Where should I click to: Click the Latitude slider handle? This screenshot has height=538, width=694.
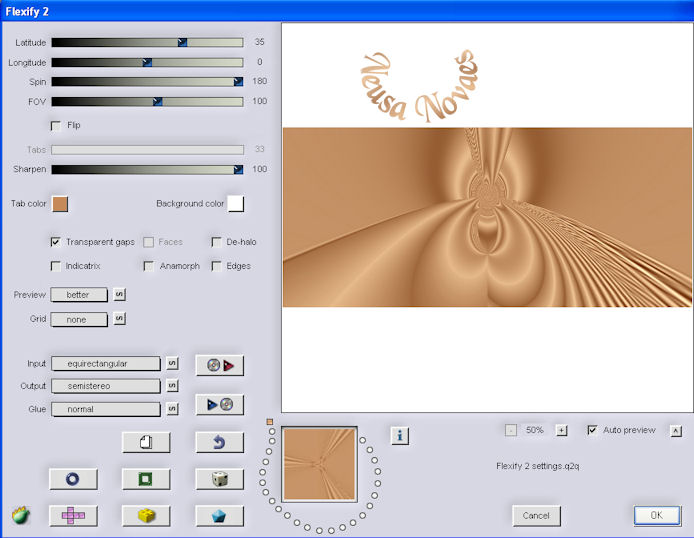coord(182,42)
